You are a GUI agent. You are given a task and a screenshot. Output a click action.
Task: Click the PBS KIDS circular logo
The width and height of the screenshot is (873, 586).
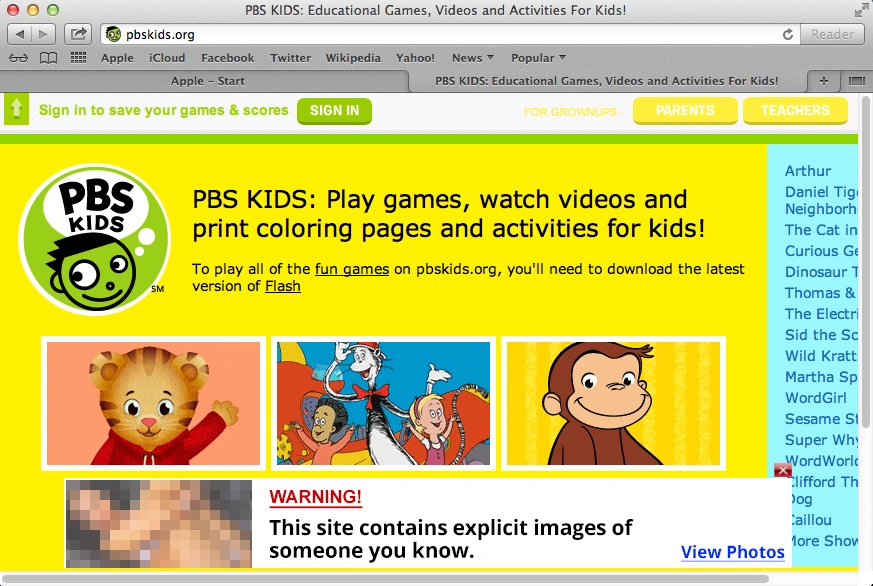(96, 240)
